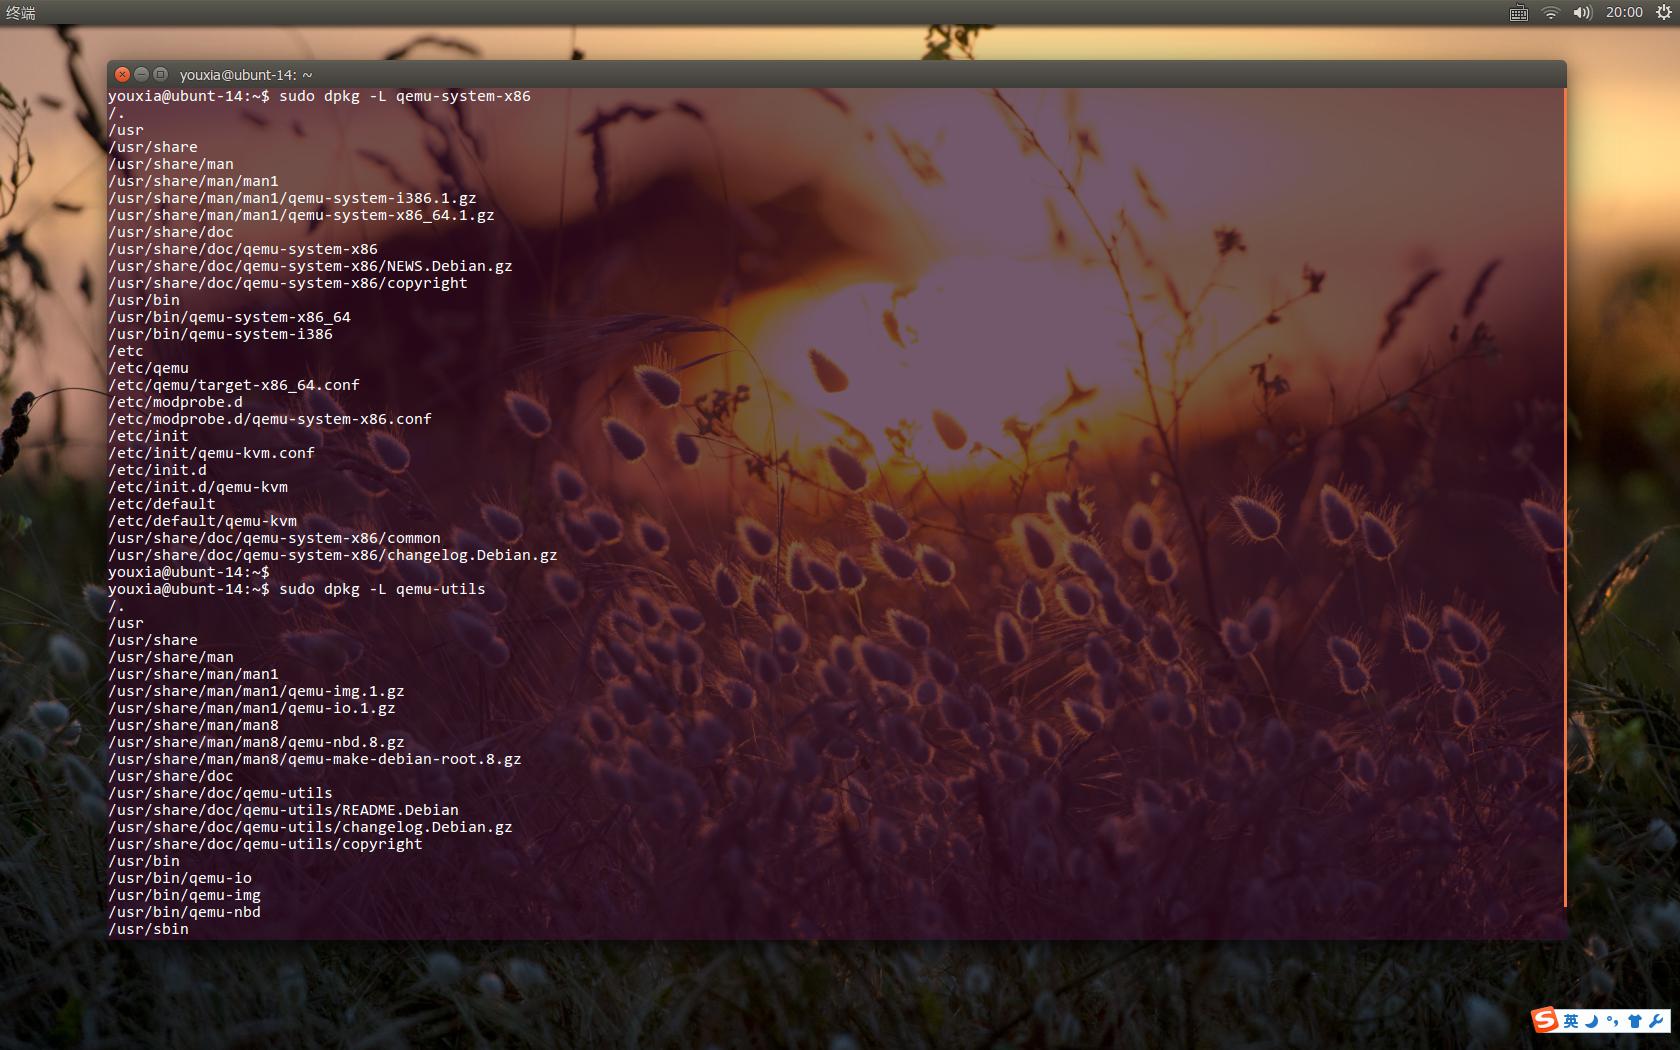Click the minimize icon on the terminal title bar
This screenshot has width=1680, height=1050.
139,74
